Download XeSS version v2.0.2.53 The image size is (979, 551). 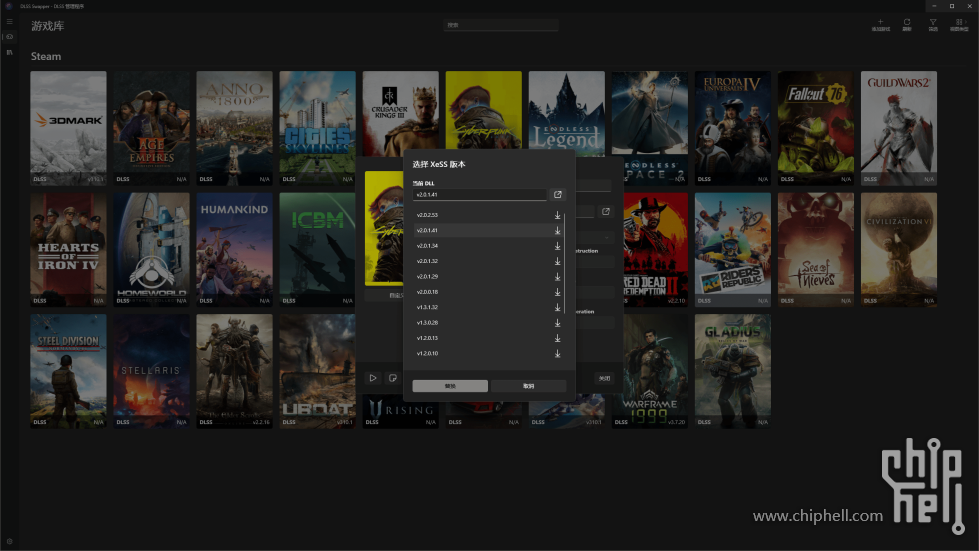[558, 215]
